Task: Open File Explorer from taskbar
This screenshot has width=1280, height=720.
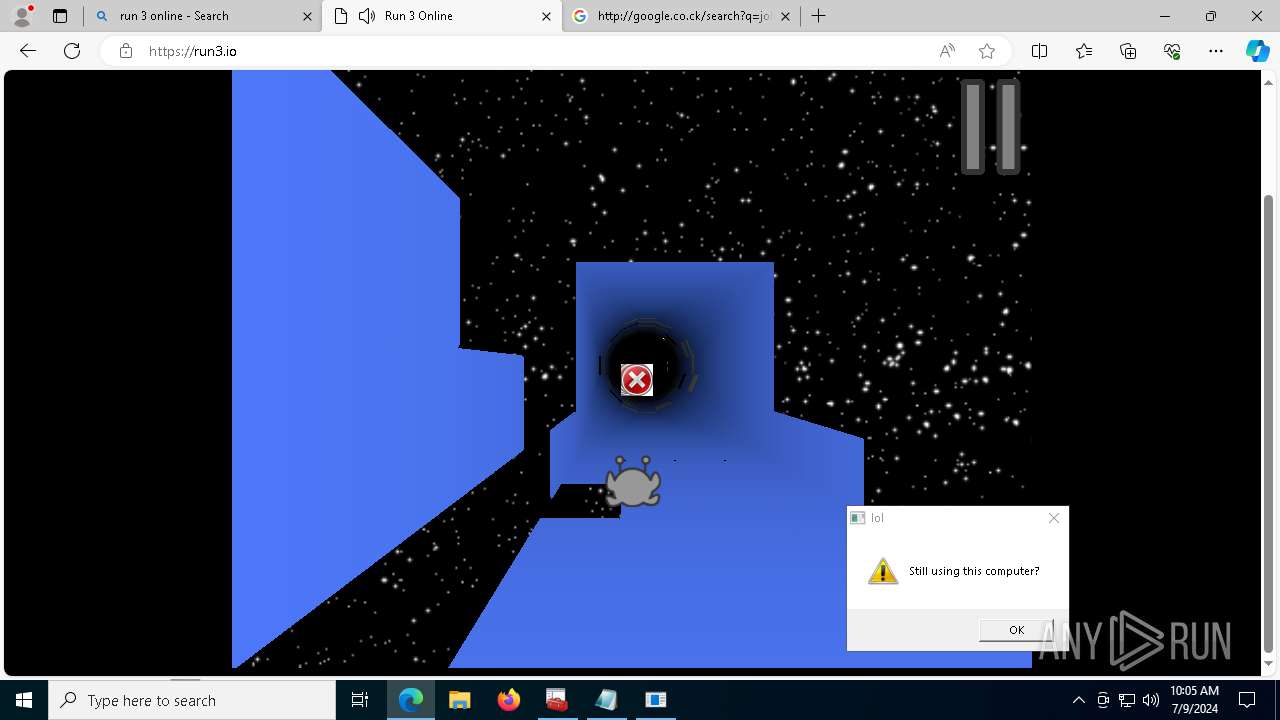Action: click(x=460, y=700)
